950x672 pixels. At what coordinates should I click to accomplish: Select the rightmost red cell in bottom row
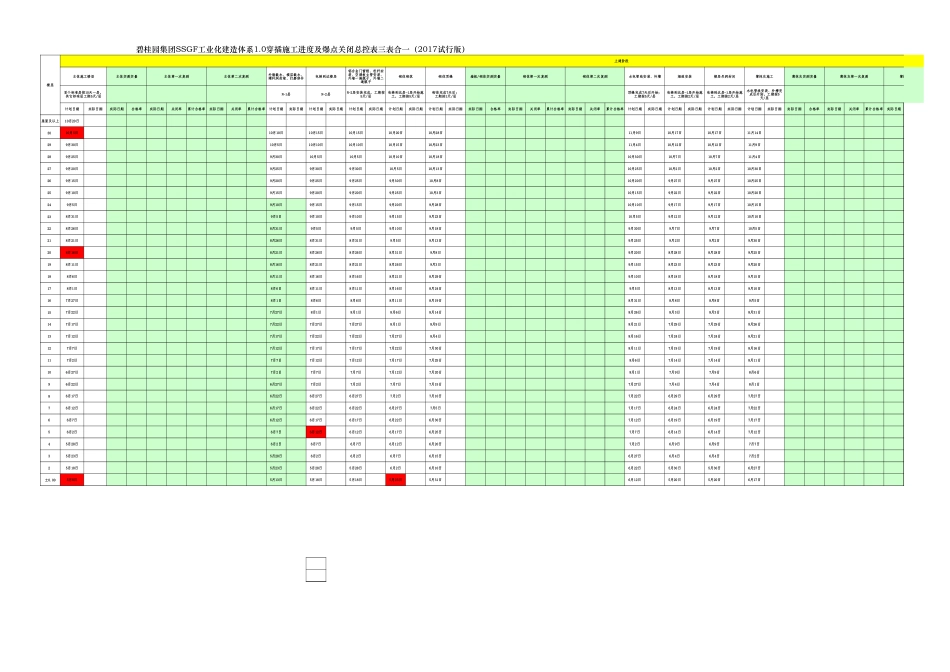pos(396,480)
